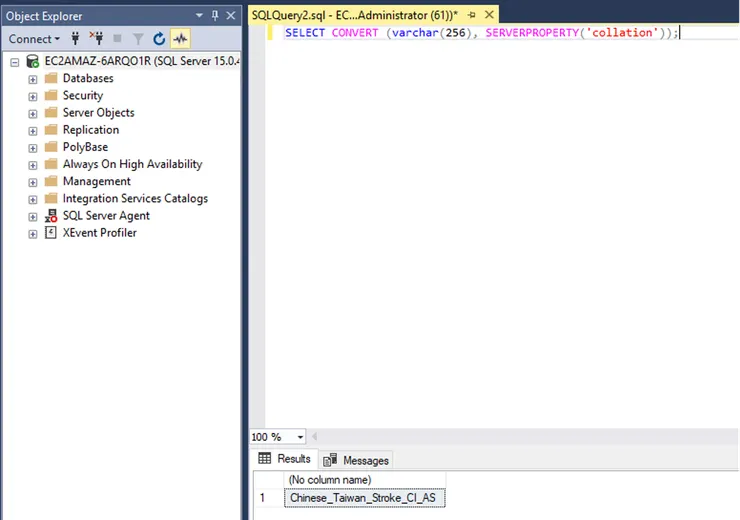Click the Filter funnel icon
Viewport: 740px width, 520px height.
click(138, 39)
